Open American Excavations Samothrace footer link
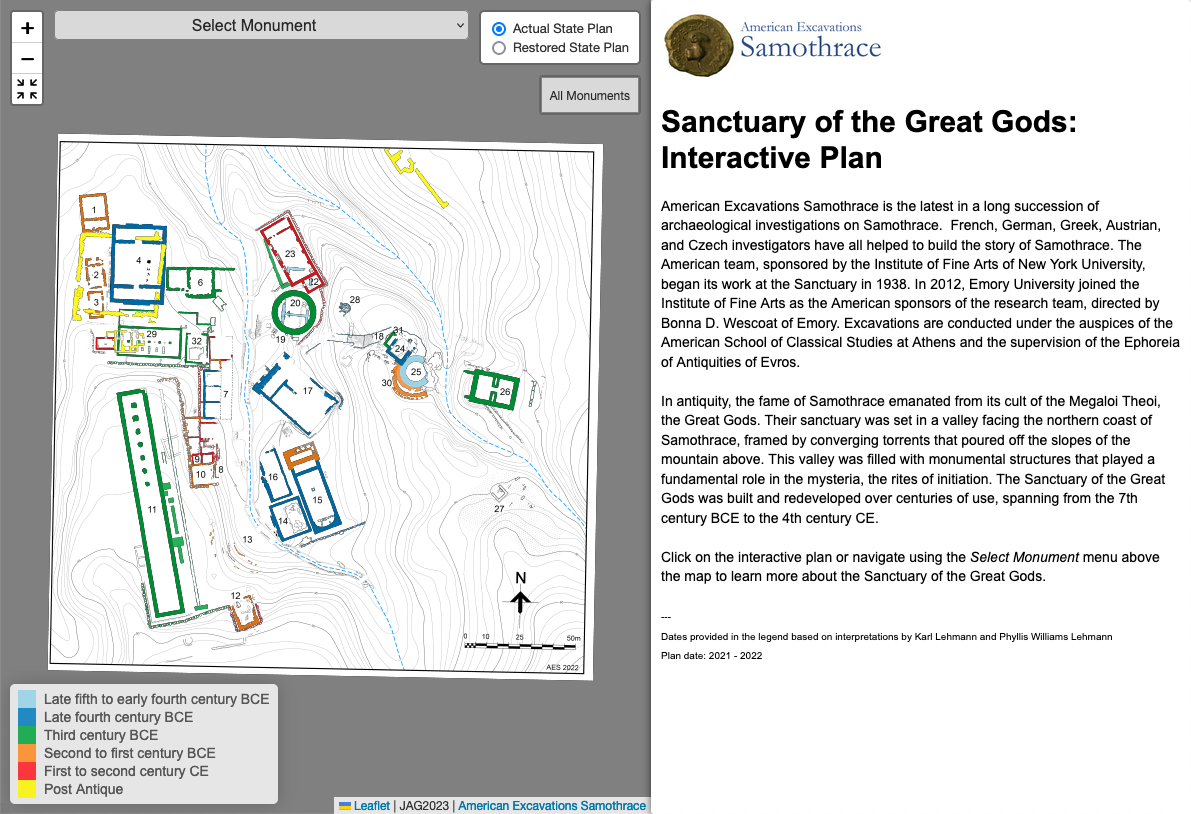Viewport: 1191px width, 814px height. (551, 806)
